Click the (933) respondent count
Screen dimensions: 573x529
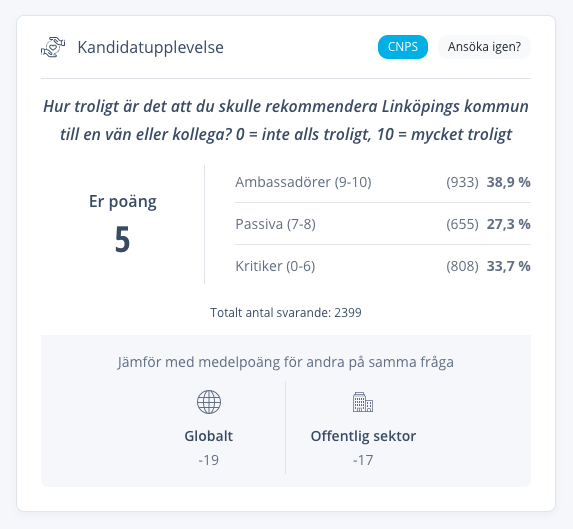(x=462, y=182)
